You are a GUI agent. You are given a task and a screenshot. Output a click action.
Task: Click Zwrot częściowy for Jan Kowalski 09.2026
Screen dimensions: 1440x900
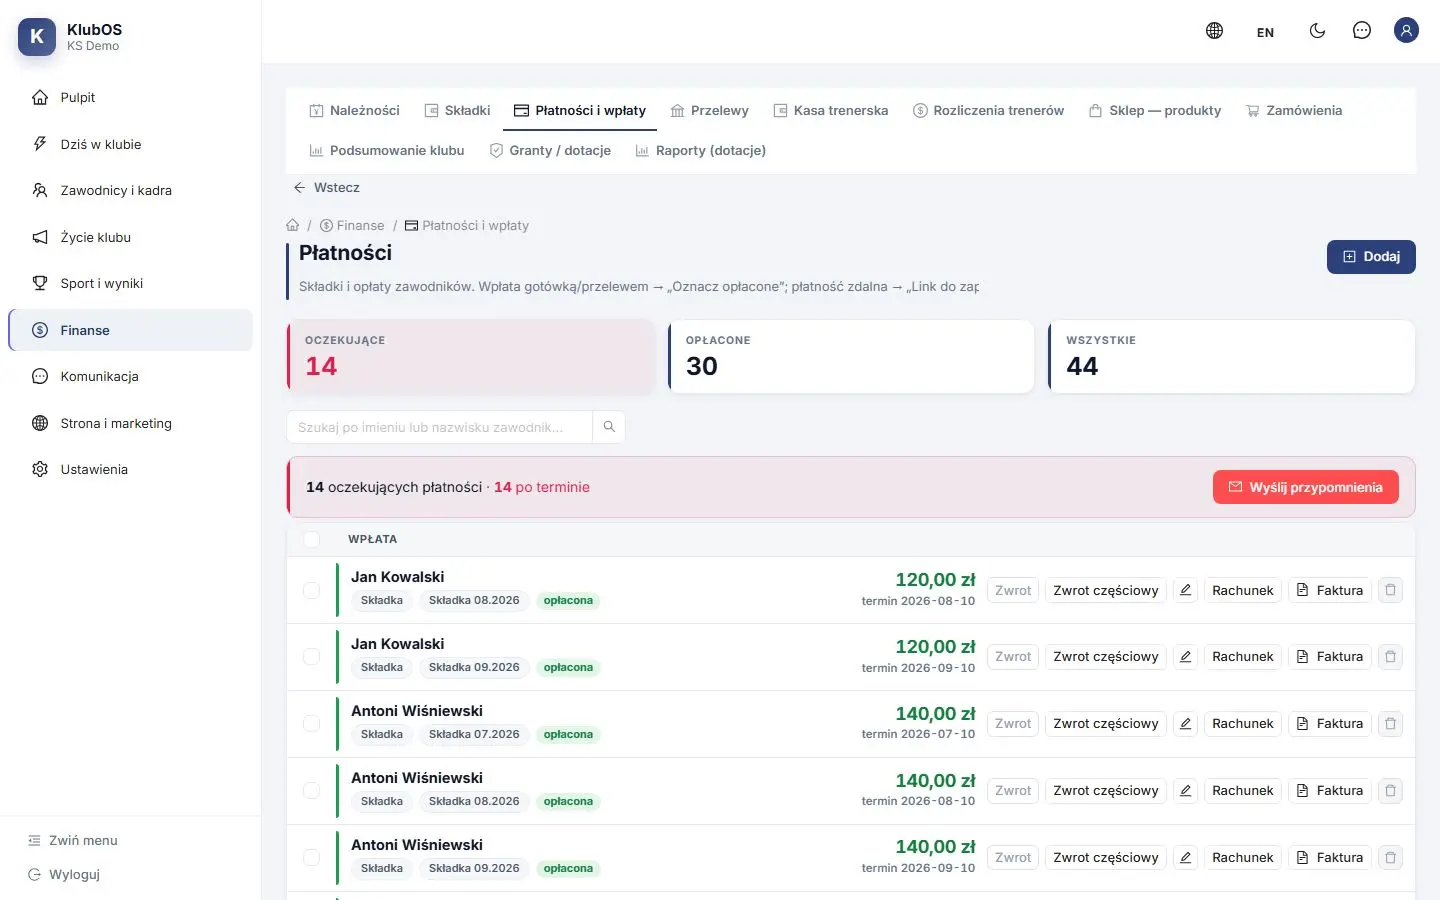coord(1106,657)
